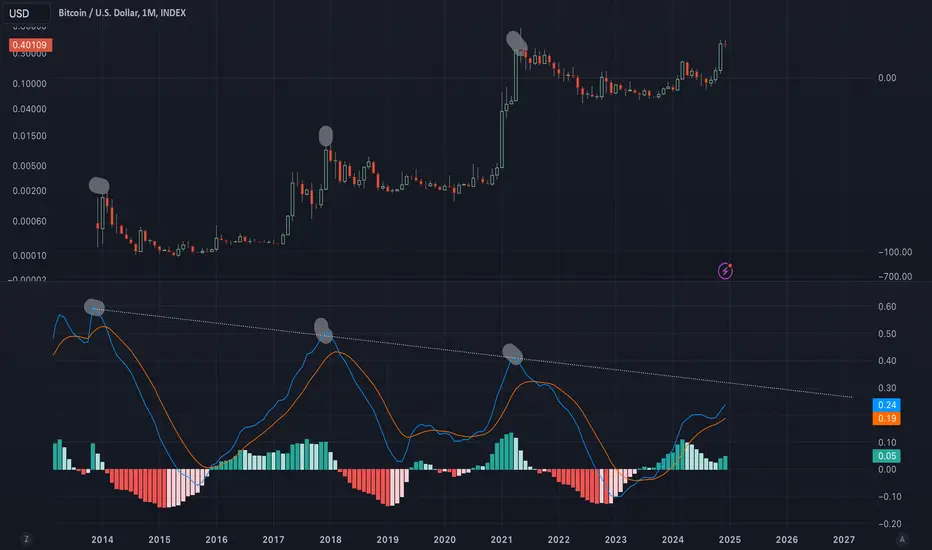Click the -0.10 indicator scale label
Viewport: 932px width, 550px height.
tap(889, 496)
